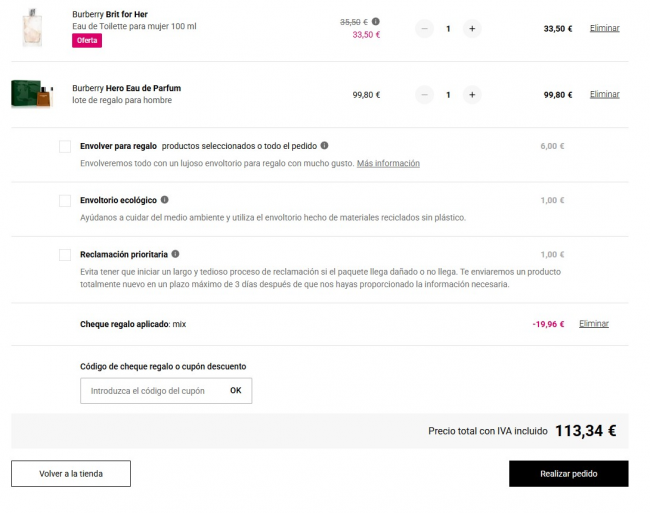Click info icon next to 35,50 € price
The height and width of the screenshot is (513, 650).
[376, 21]
